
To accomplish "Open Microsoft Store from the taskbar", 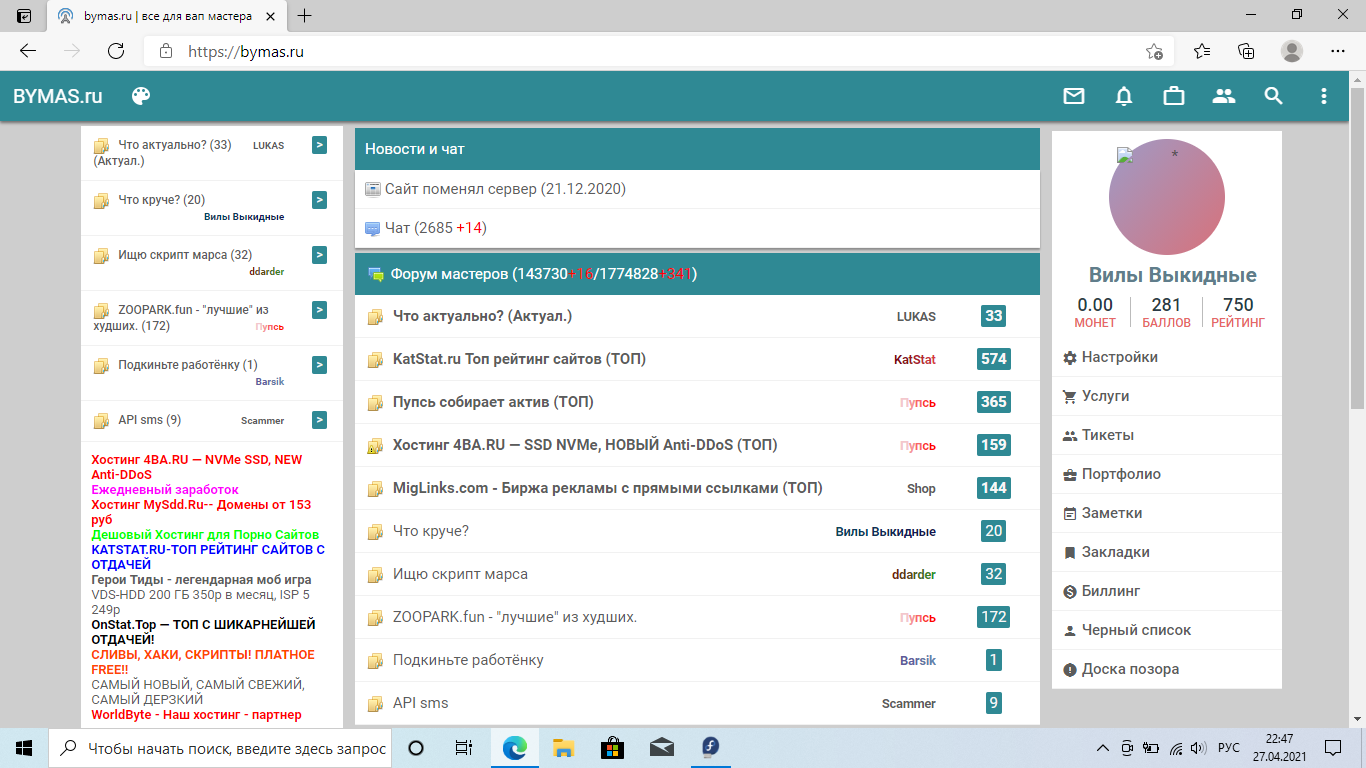I will click(x=612, y=747).
